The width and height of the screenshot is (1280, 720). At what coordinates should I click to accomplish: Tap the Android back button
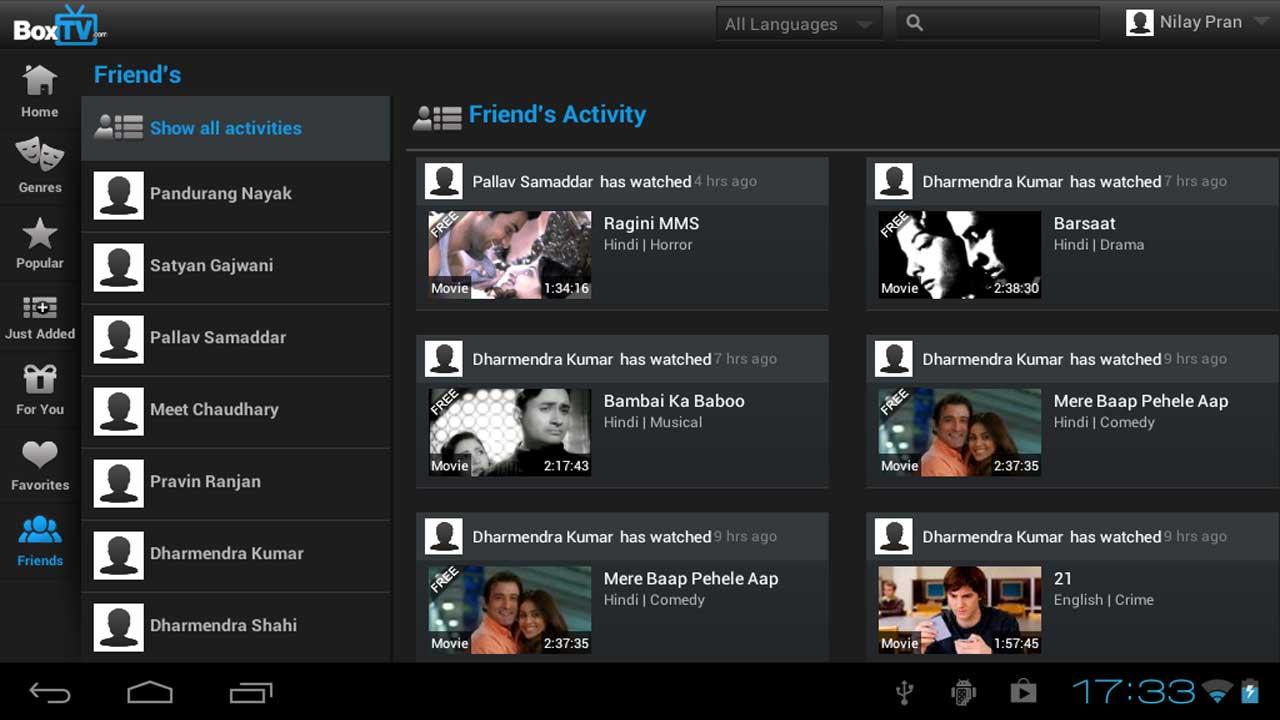click(x=50, y=692)
